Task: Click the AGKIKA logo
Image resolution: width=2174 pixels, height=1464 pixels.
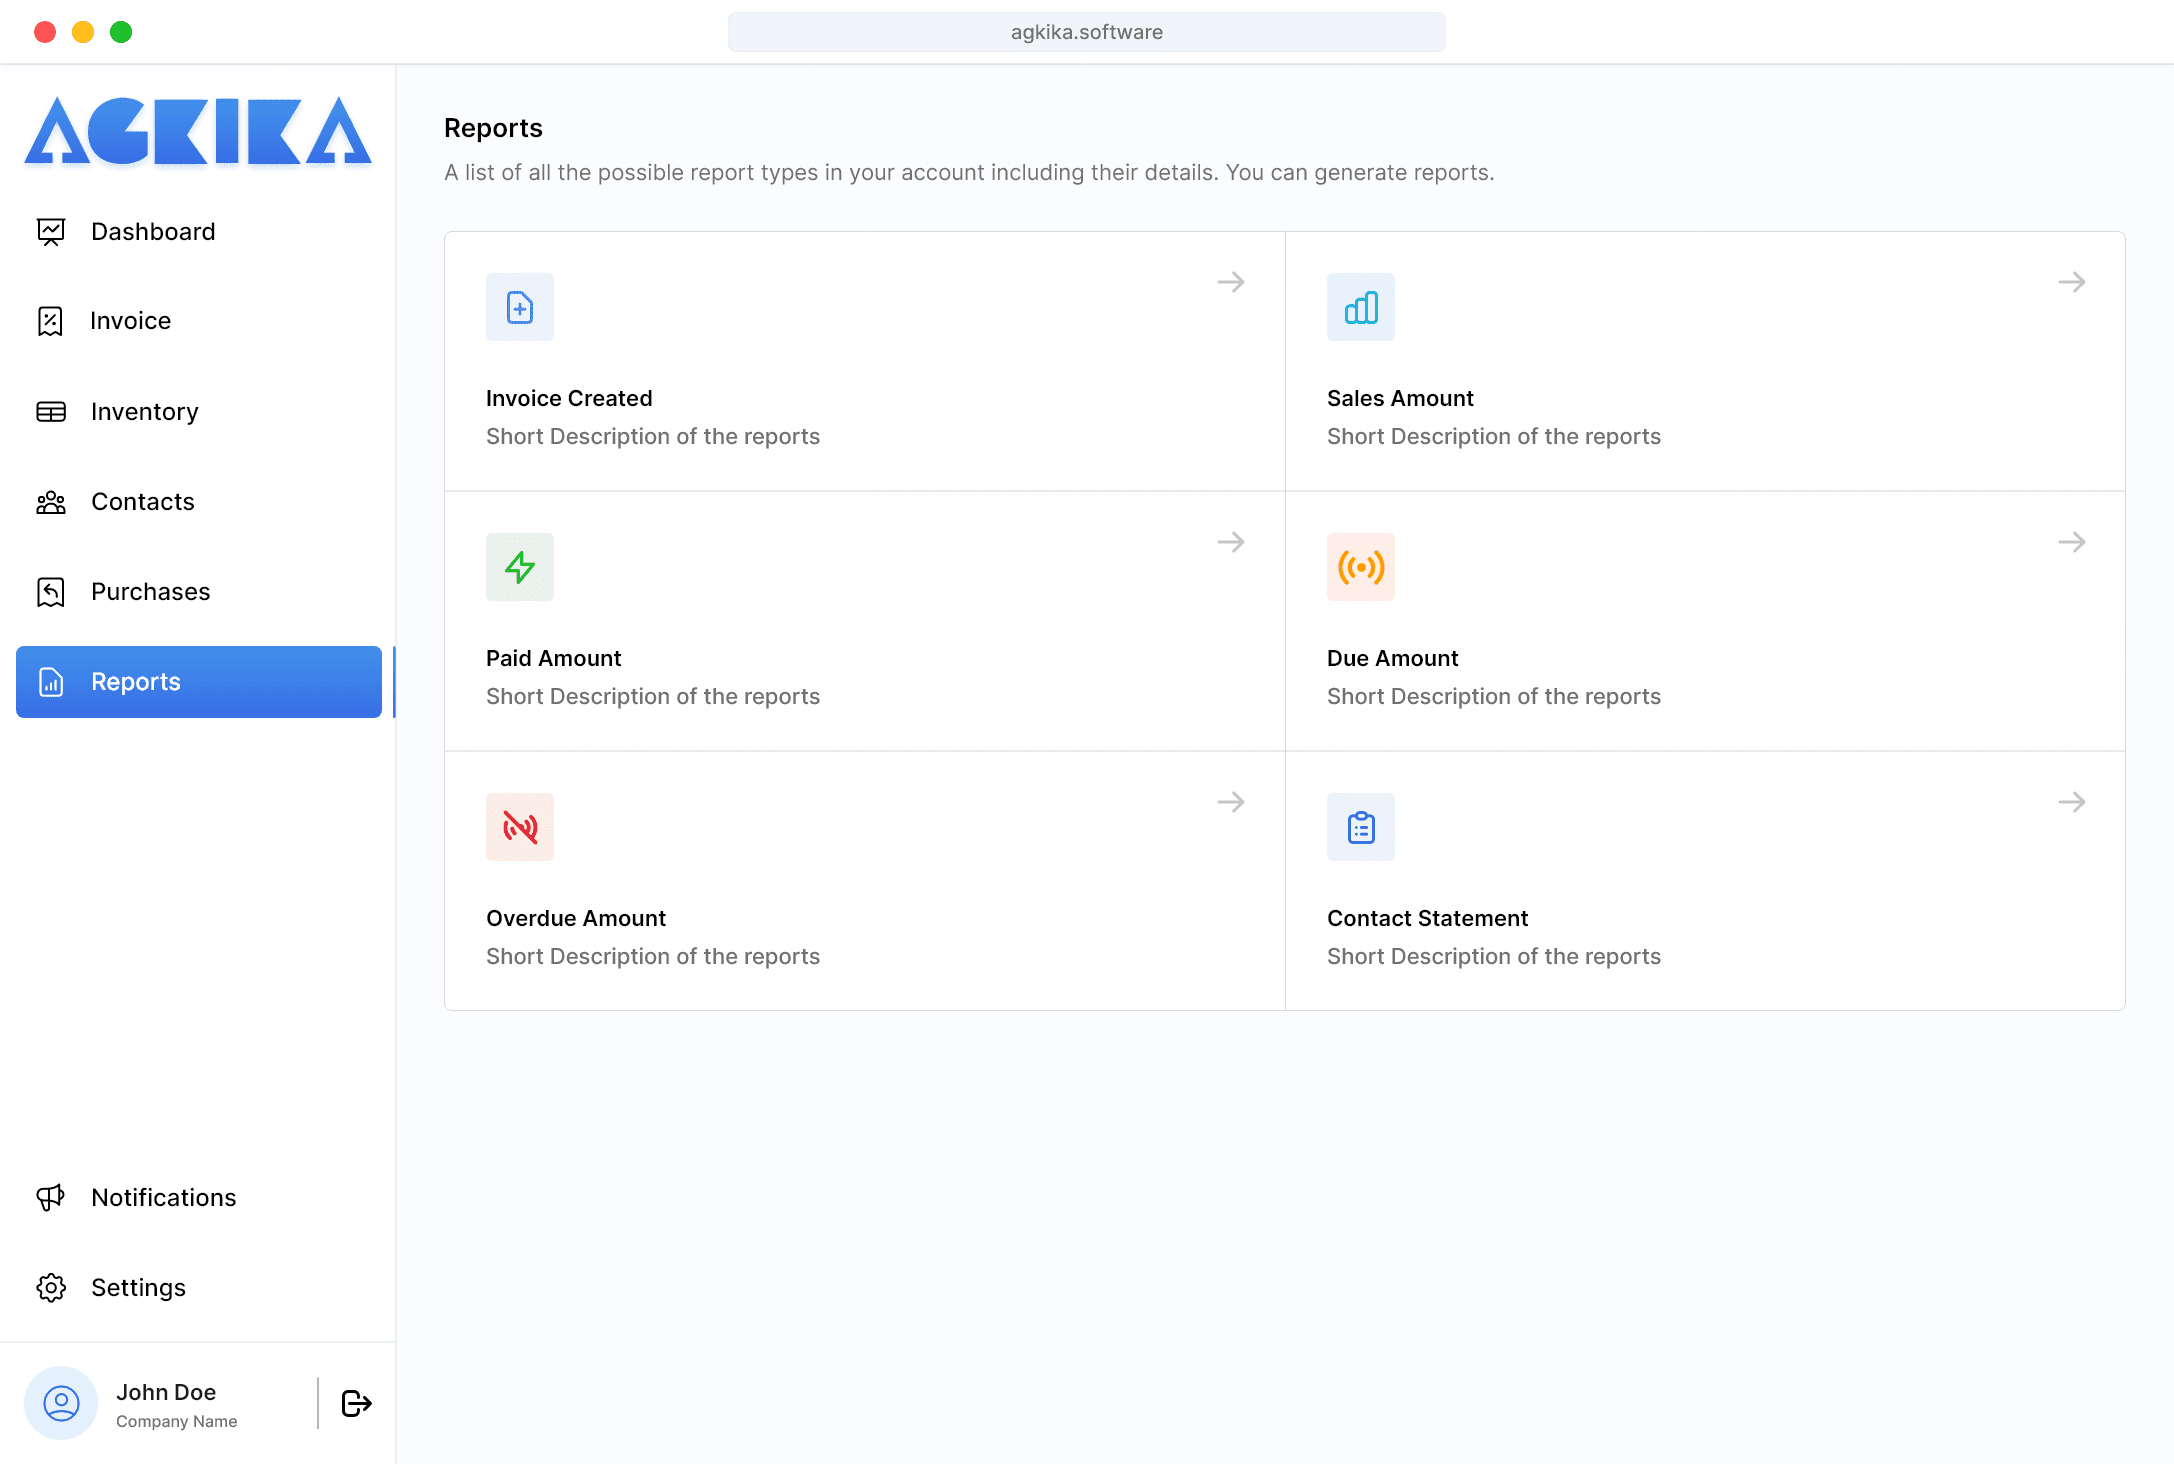Action: coord(198,131)
